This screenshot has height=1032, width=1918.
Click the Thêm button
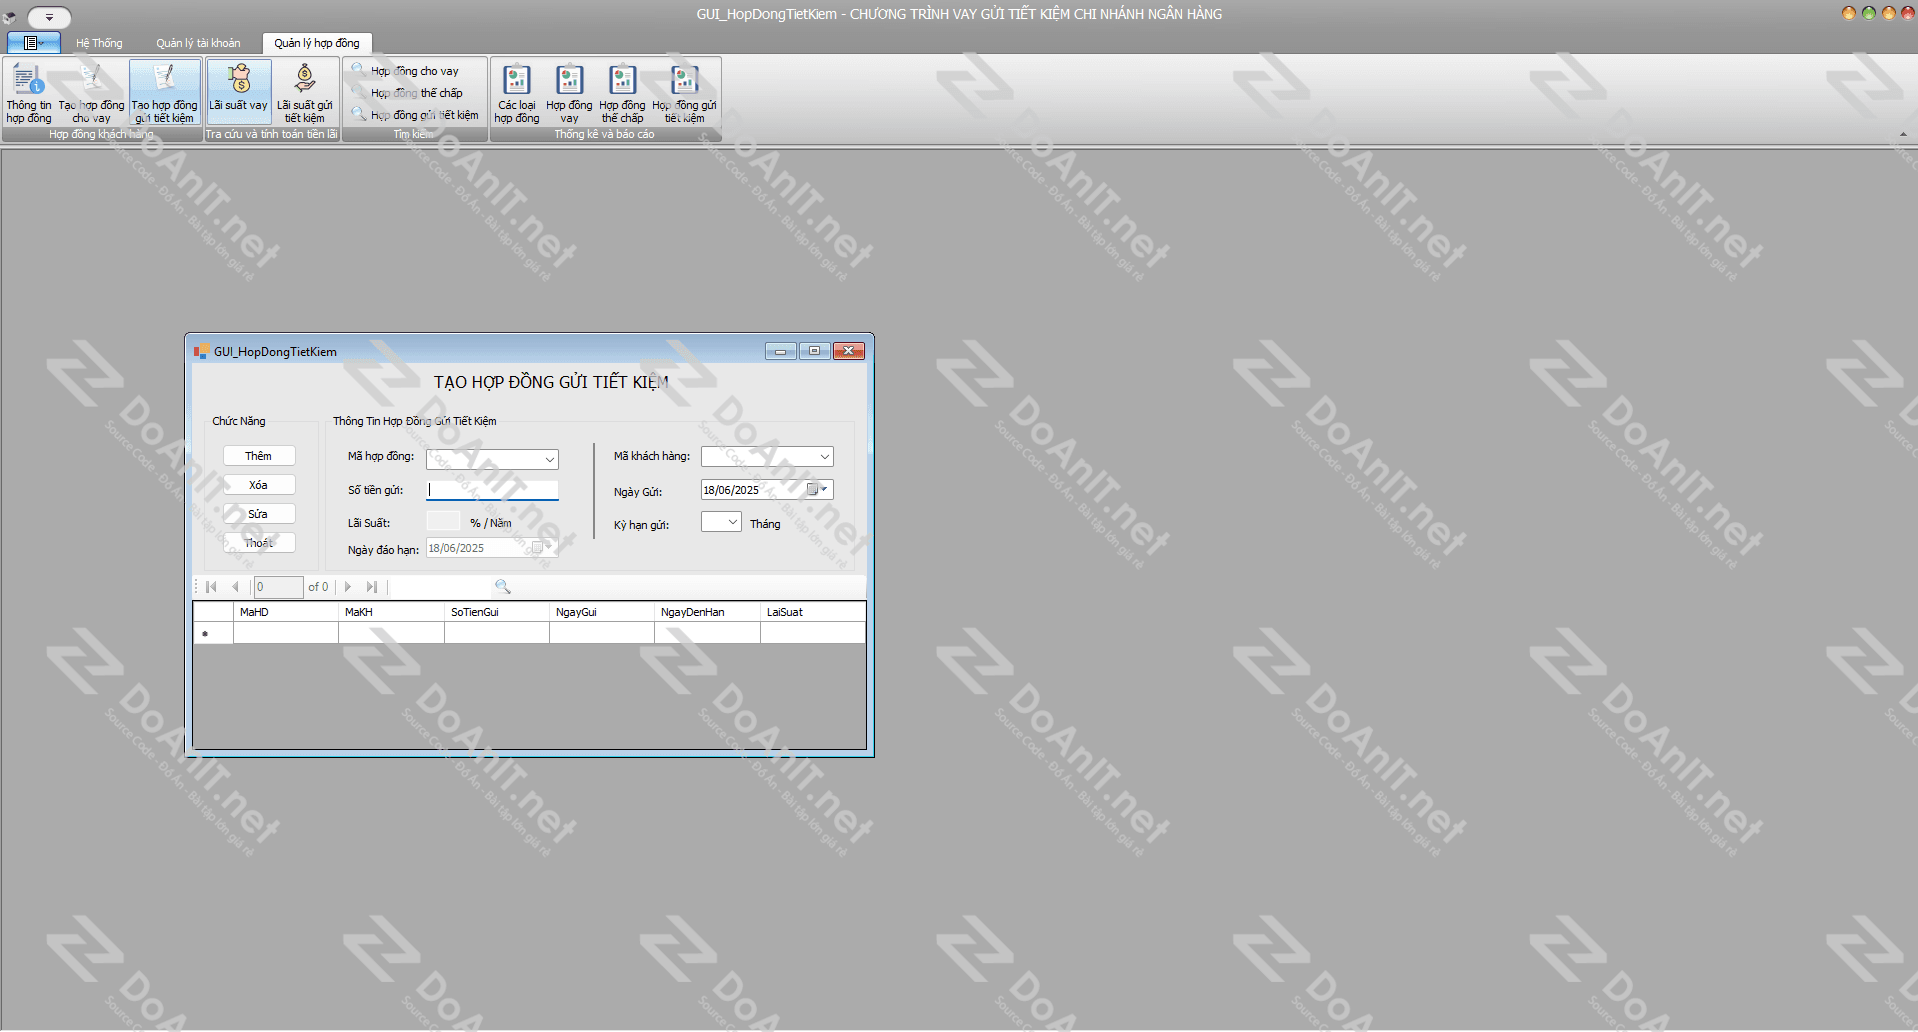259,456
